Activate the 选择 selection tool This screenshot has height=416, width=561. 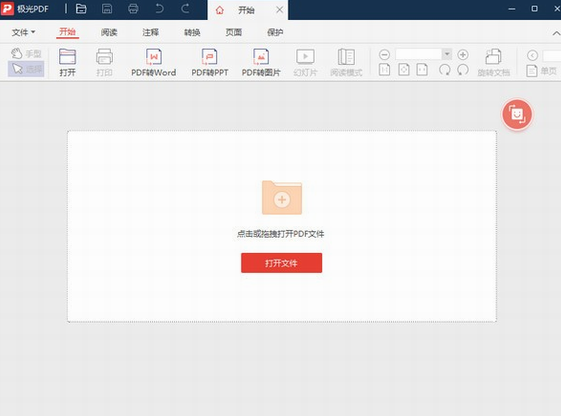[x=26, y=69]
